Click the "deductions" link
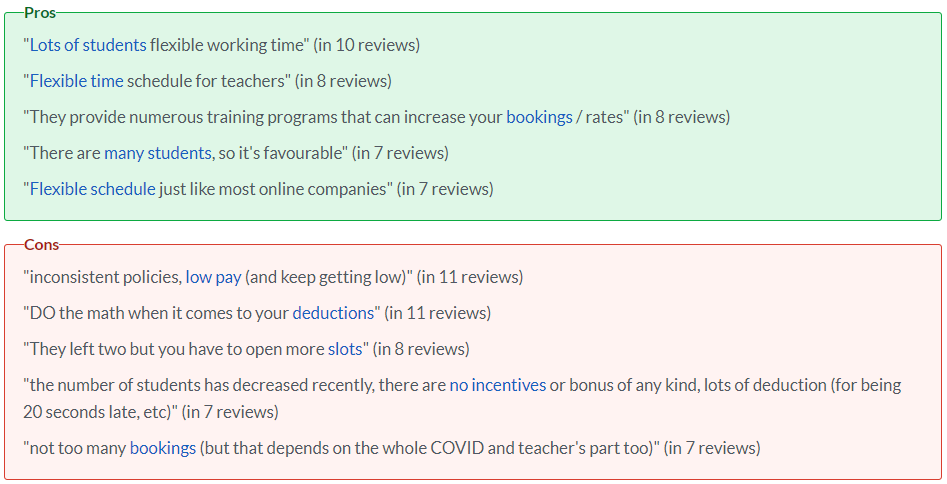This screenshot has height=484, width=947. pyautogui.click(x=333, y=313)
